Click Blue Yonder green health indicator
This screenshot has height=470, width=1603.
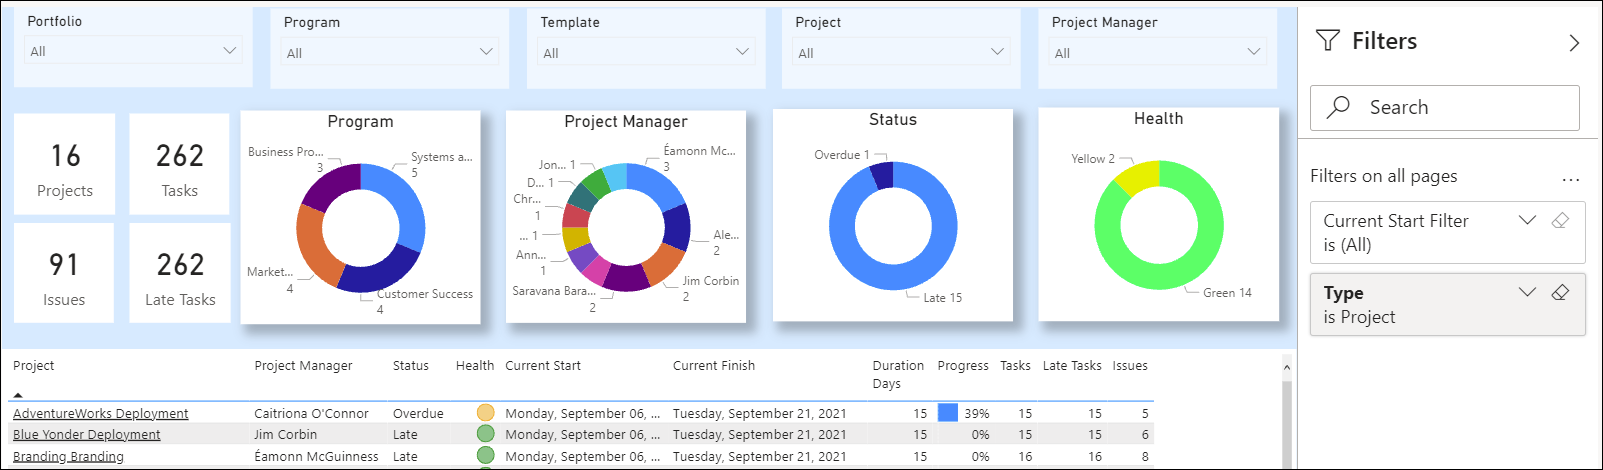click(486, 434)
